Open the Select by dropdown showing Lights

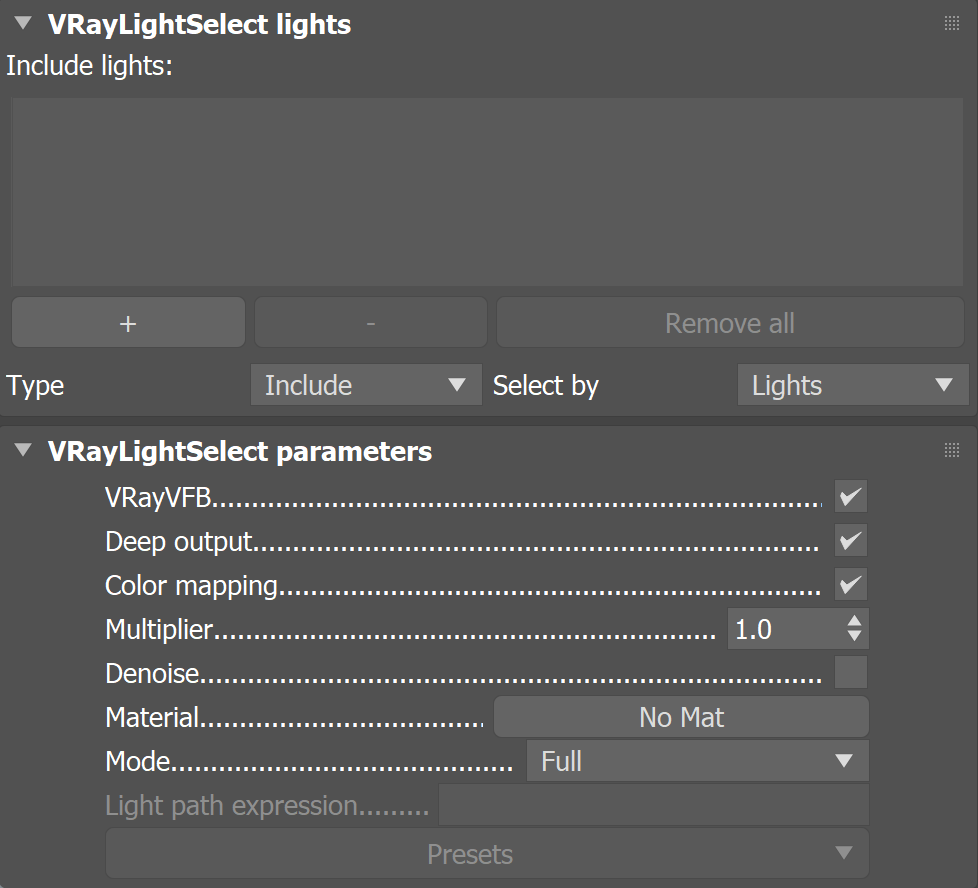tap(852, 385)
